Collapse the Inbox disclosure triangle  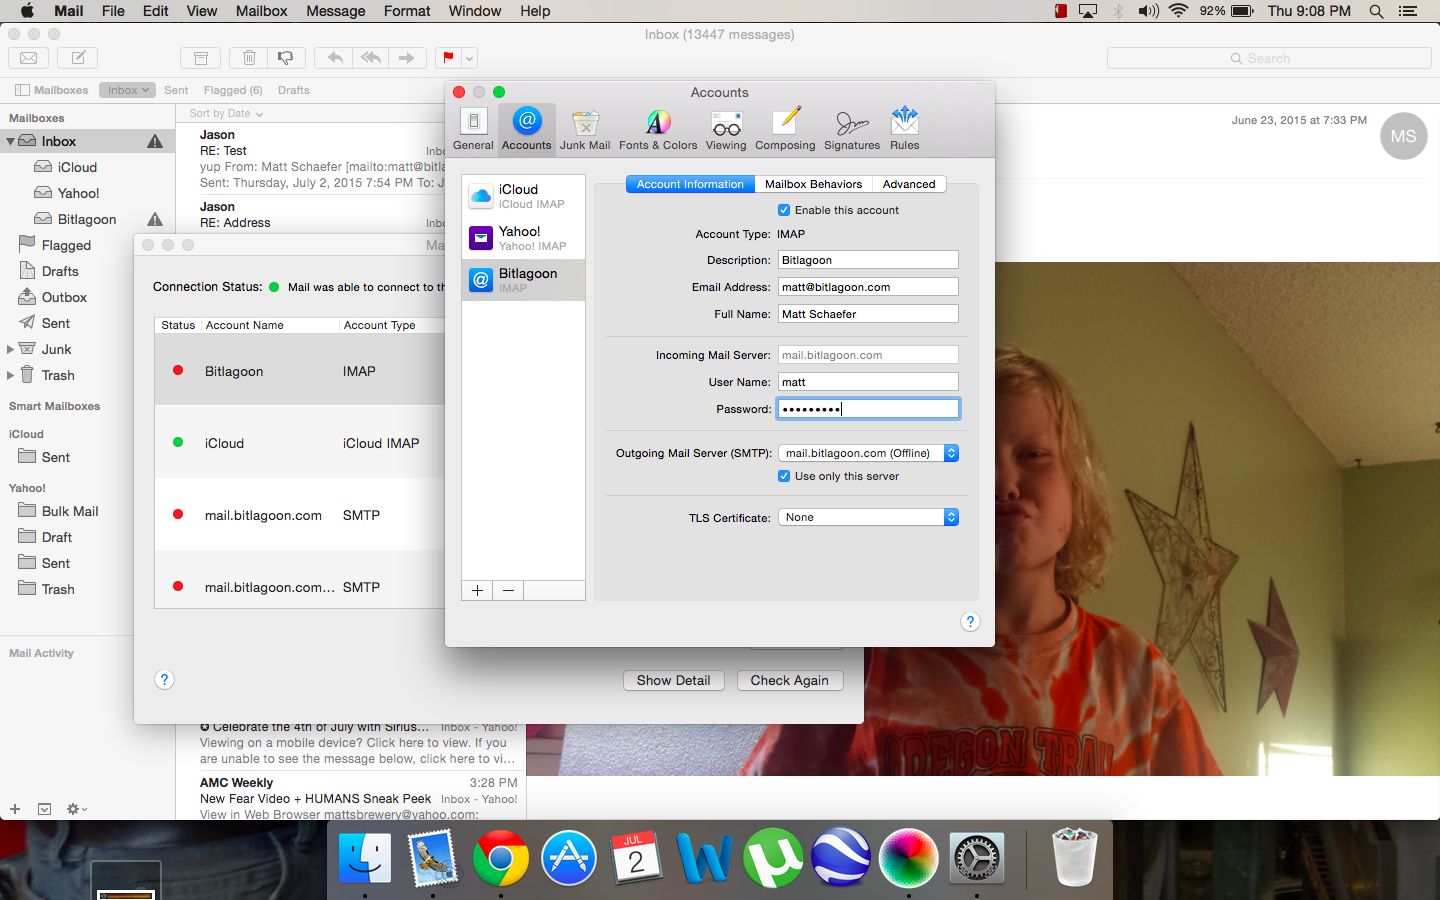pos(10,142)
